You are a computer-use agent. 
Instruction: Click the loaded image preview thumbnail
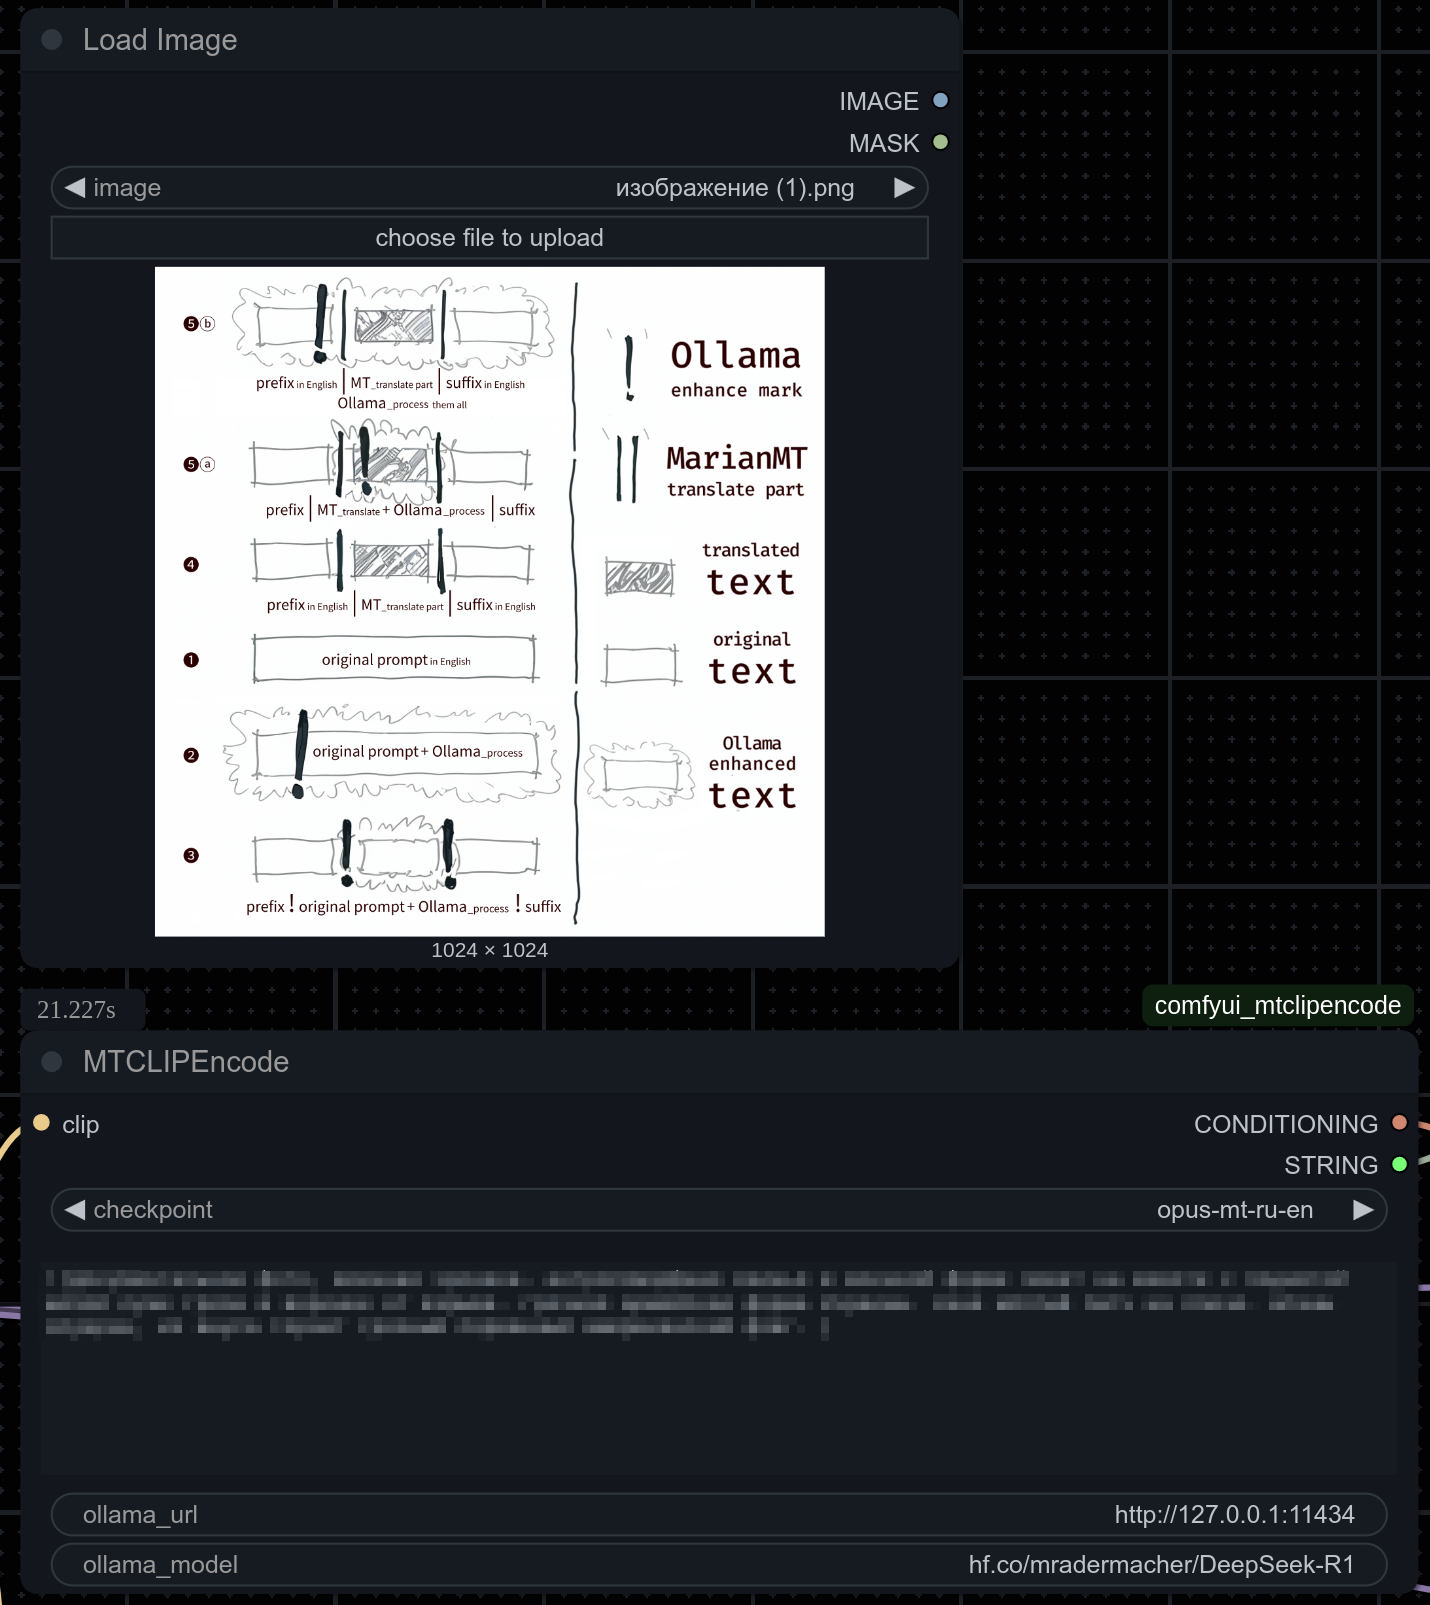pyautogui.click(x=490, y=602)
